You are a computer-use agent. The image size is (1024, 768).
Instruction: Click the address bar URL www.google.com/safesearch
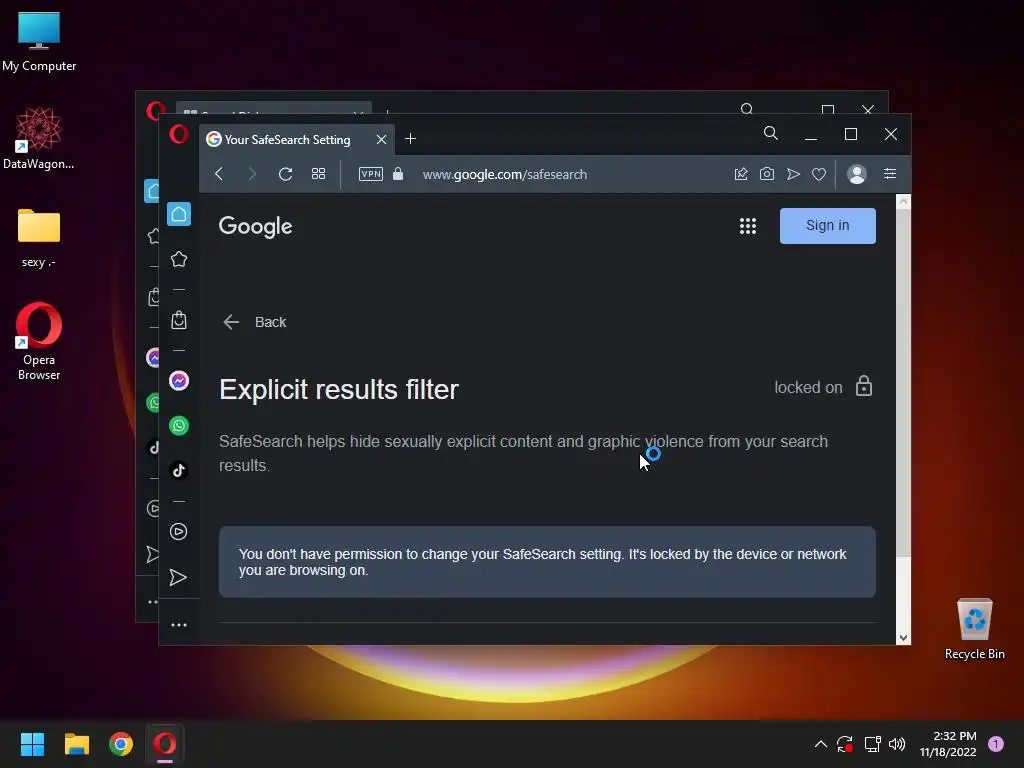click(505, 174)
